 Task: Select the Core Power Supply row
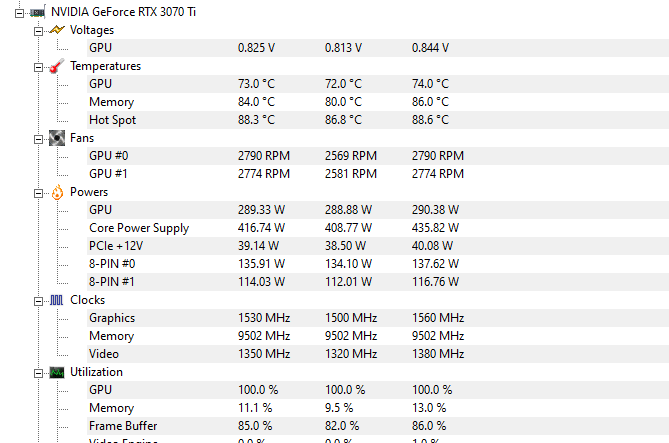378,228
